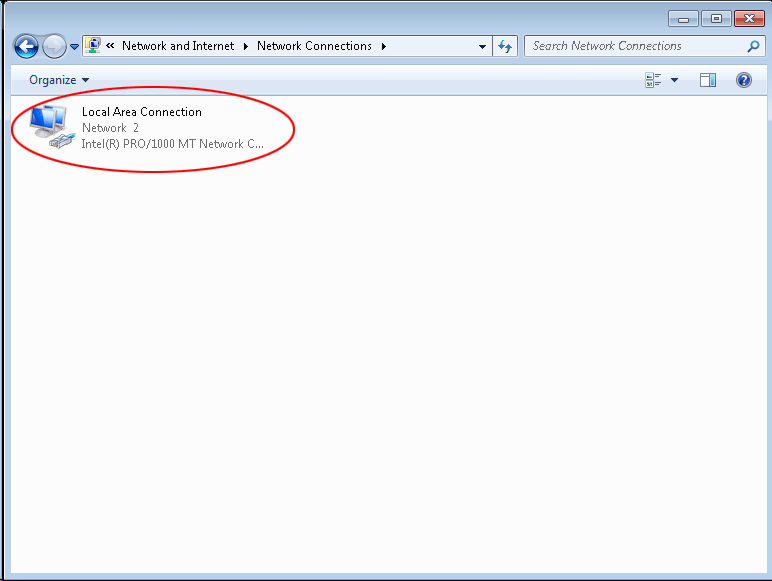This screenshot has height=581, width=772.
Task: Maximize the Network Connections window
Action: [x=716, y=19]
